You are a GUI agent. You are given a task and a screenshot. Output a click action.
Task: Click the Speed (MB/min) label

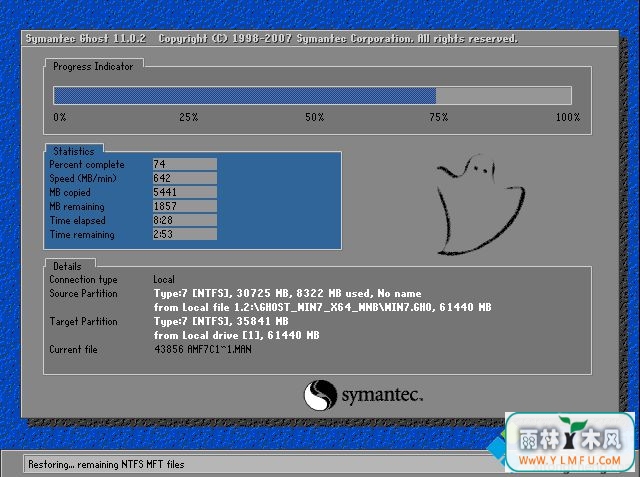(83, 178)
